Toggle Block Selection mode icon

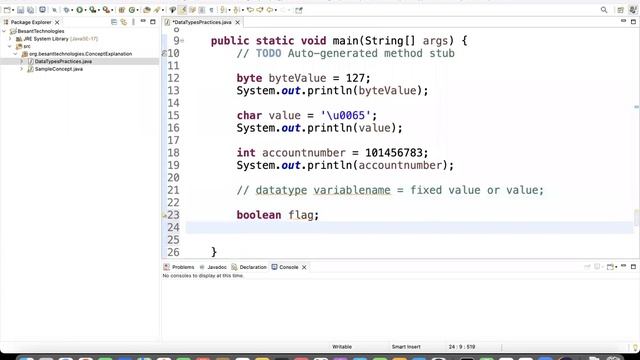[x=202, y=10]
